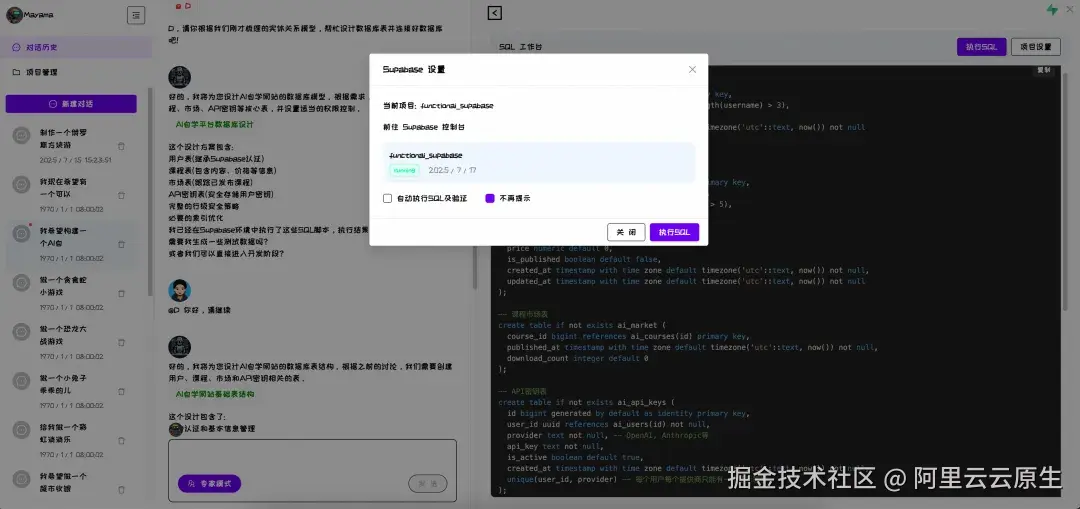Click the conversation list scrollbar in the sidebar
The image size is (1080, 509).
tap(149, 193)
